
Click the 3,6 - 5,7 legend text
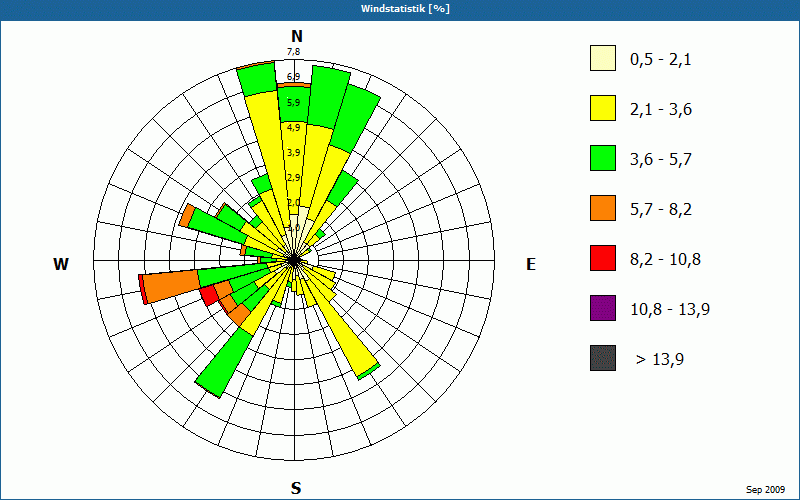click(x=661, y=160)
